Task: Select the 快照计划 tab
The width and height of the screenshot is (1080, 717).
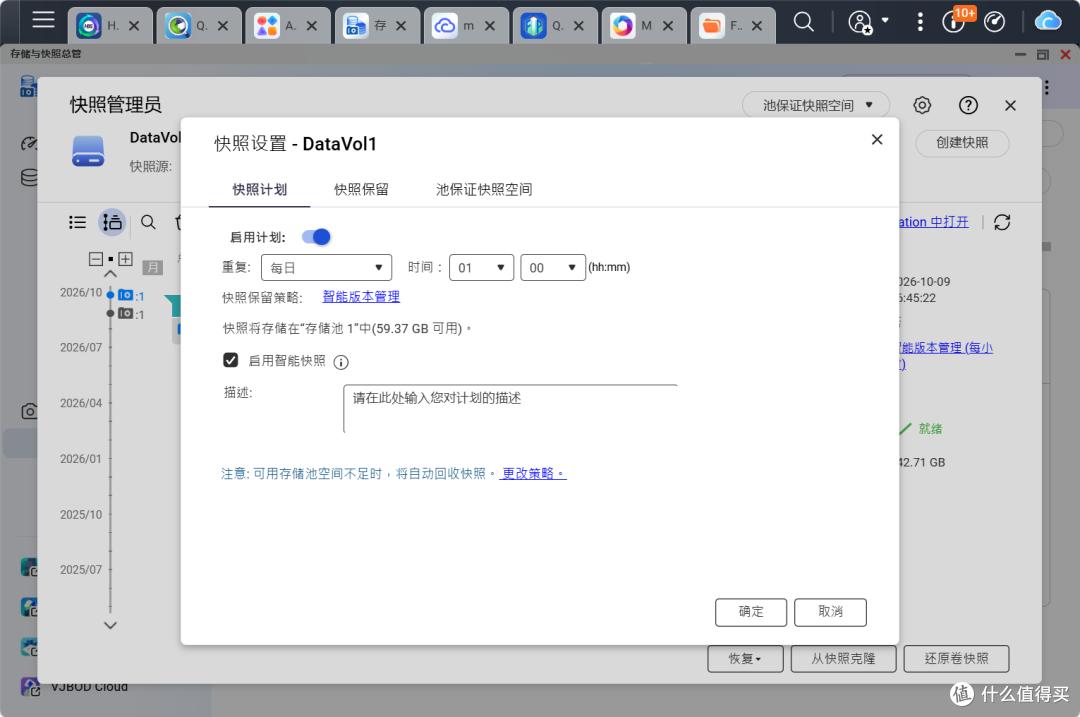Action: click(x=260, y=189)
